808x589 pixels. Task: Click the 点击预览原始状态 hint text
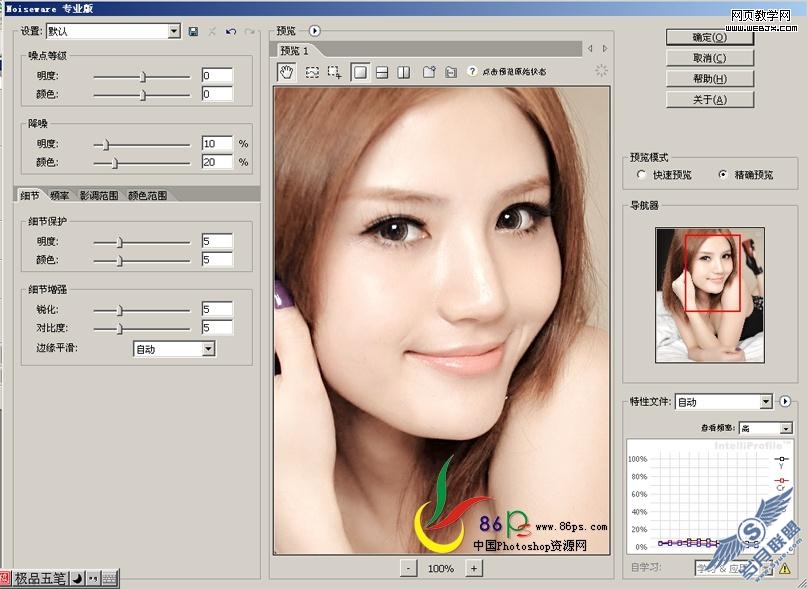pos(514,72)
